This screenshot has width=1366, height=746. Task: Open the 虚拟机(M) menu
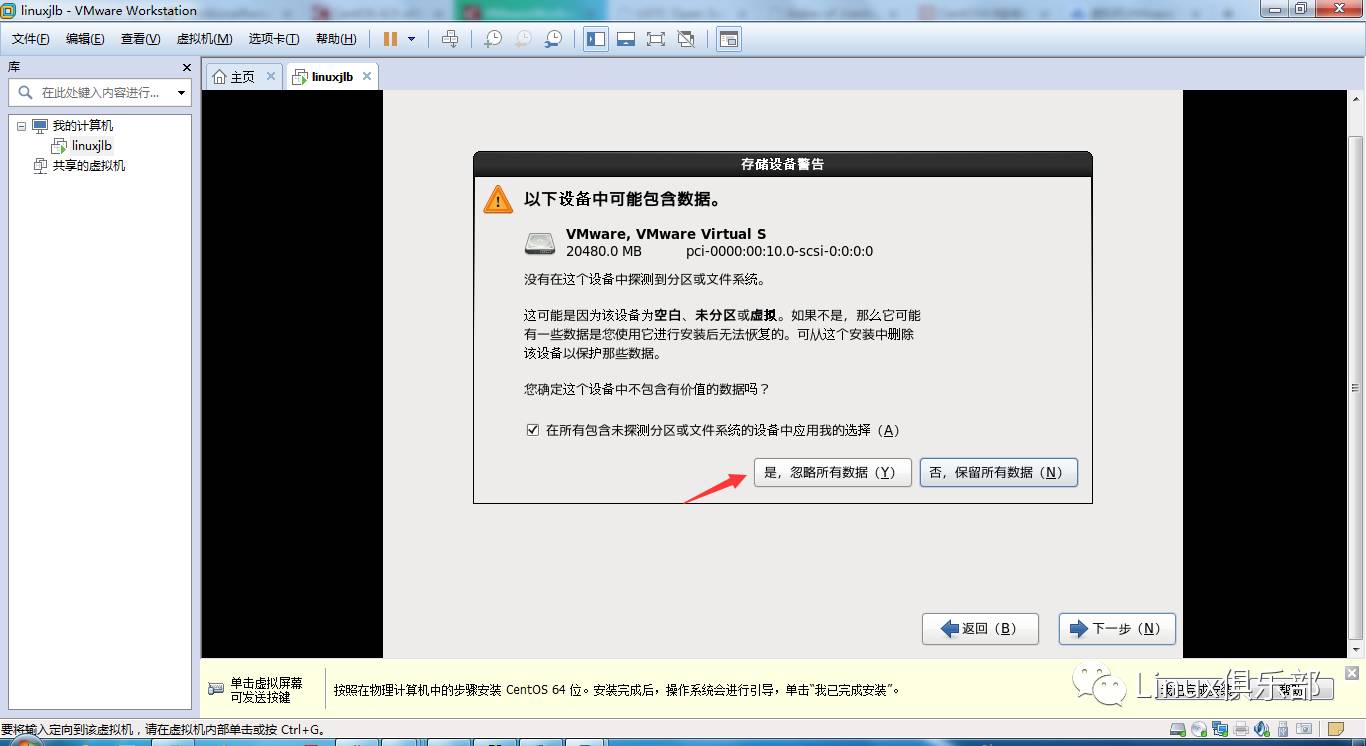(204, 39)
